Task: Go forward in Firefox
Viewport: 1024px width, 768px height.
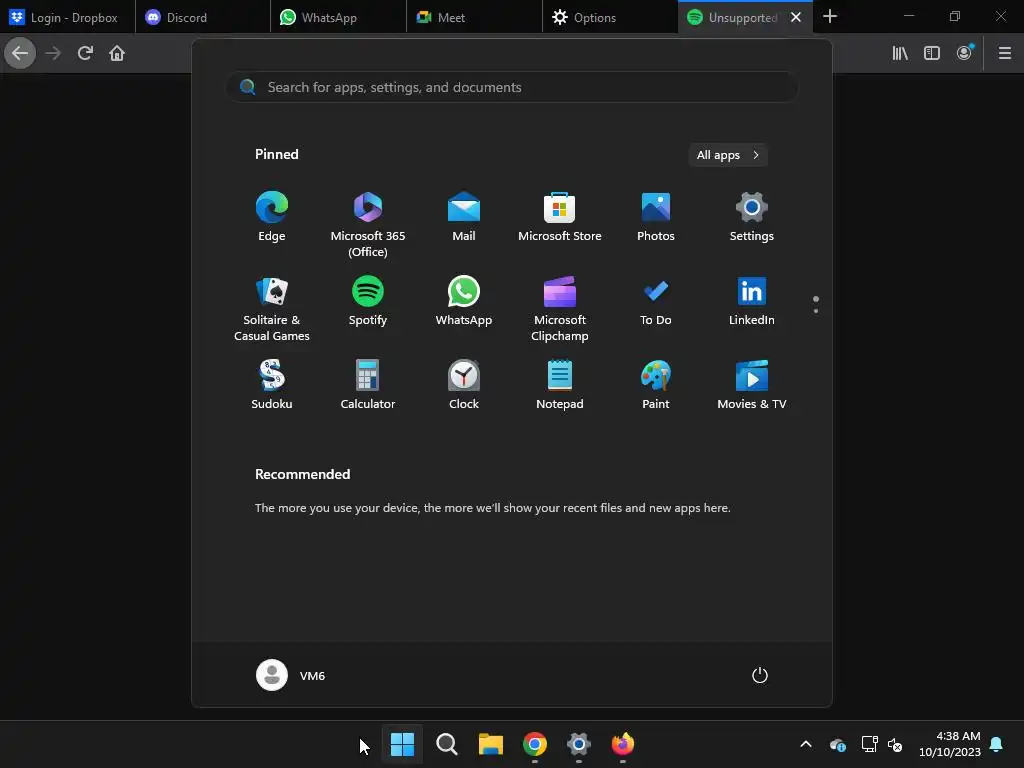Action: coord(53,53)
